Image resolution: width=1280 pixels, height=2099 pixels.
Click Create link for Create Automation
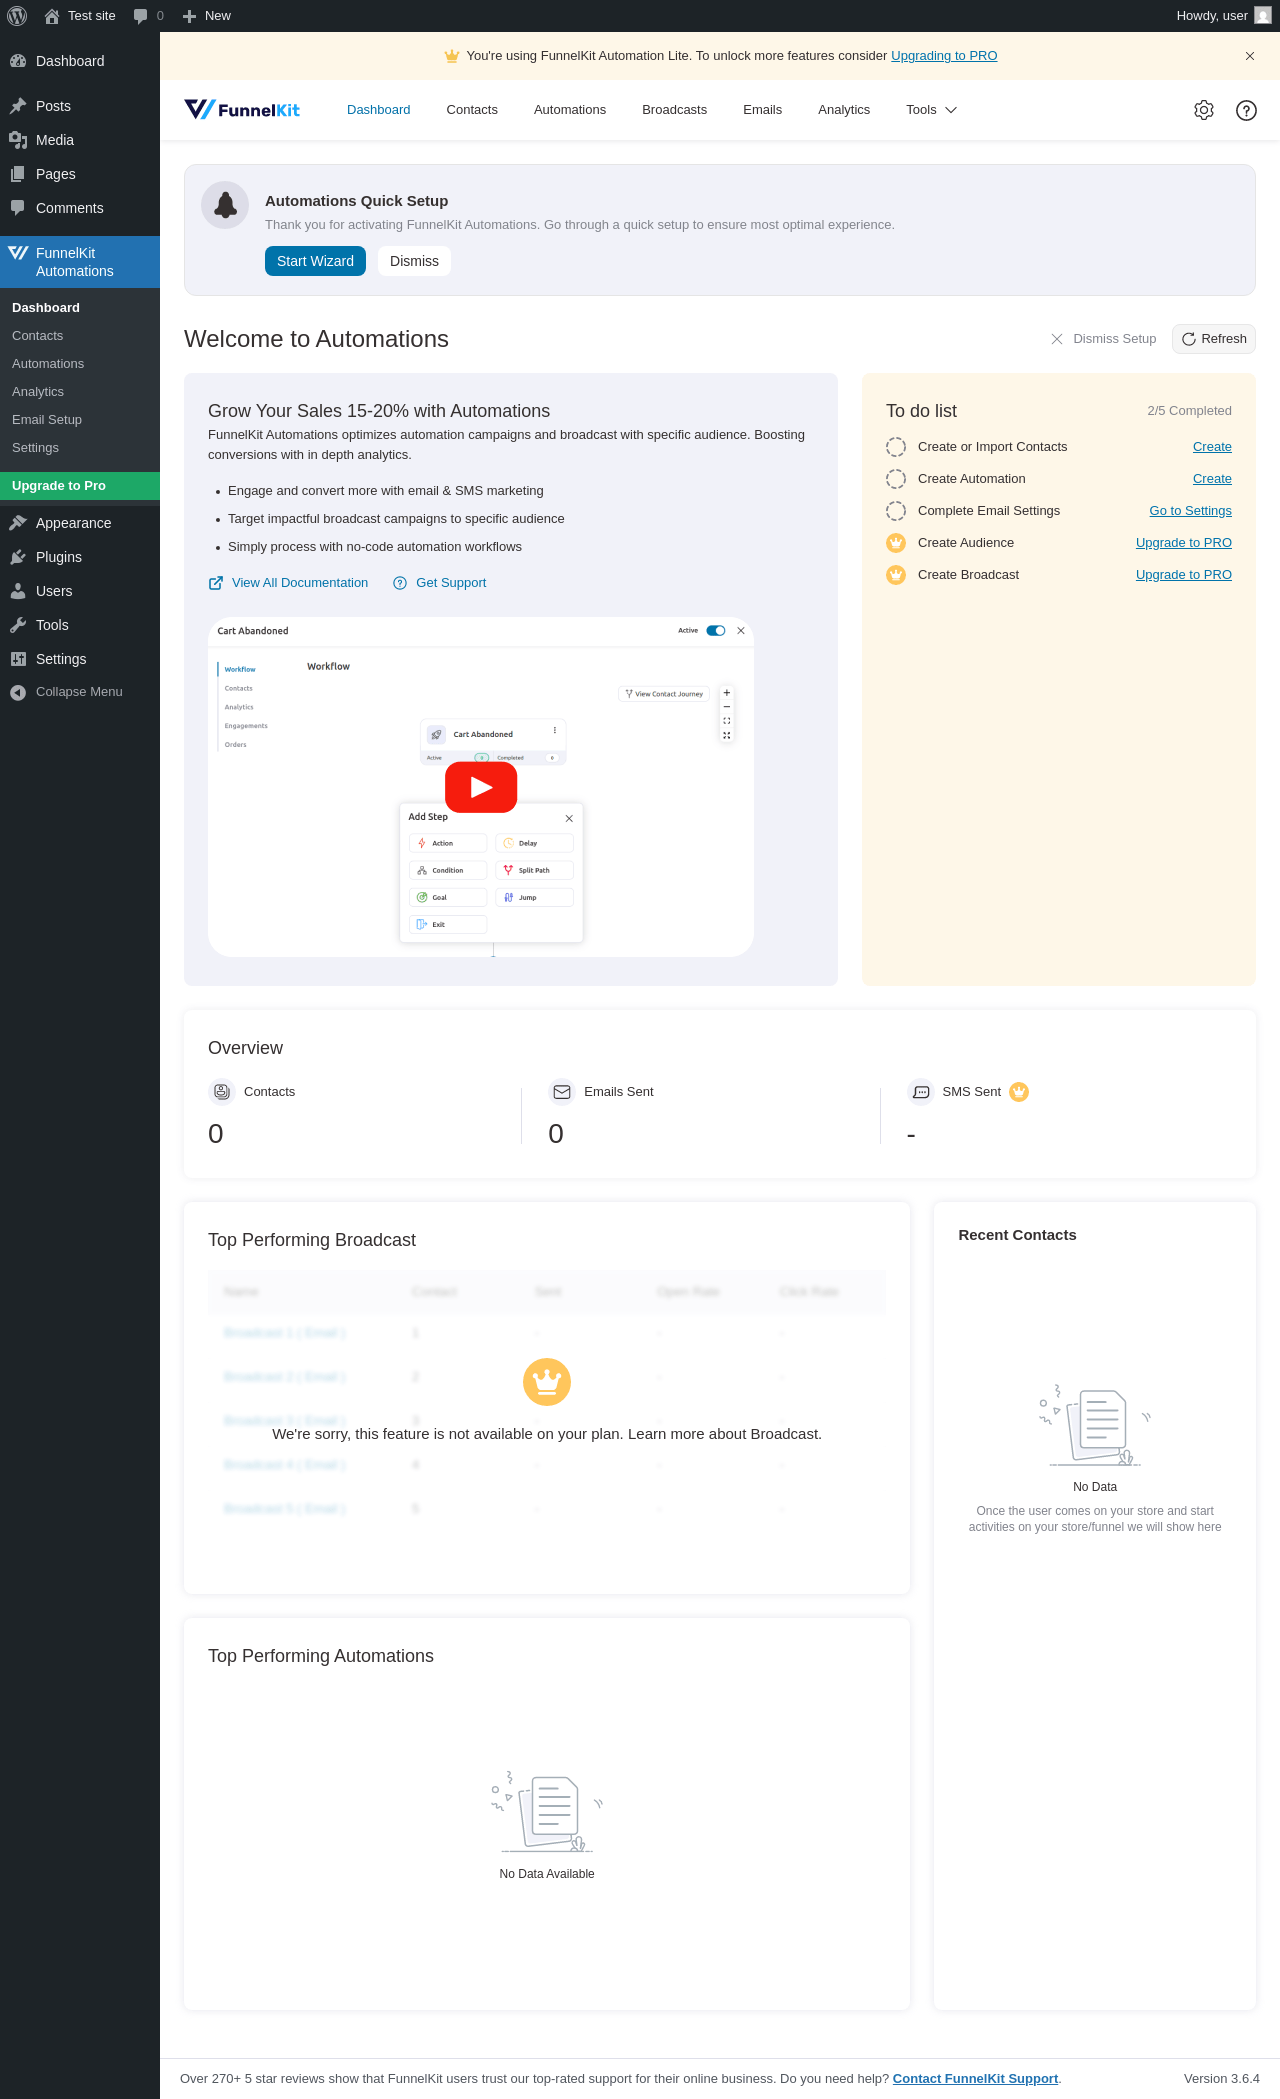point(1212,479)
